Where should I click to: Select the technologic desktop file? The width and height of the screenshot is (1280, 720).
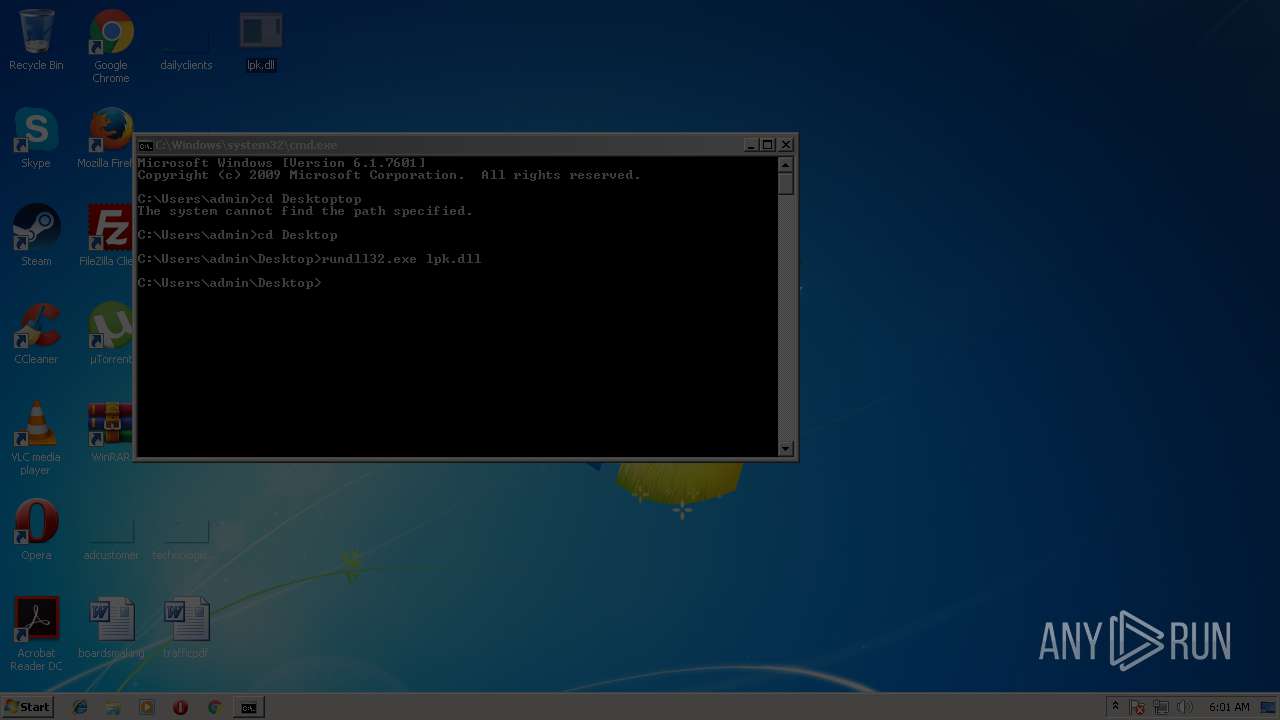pos(180,538)
